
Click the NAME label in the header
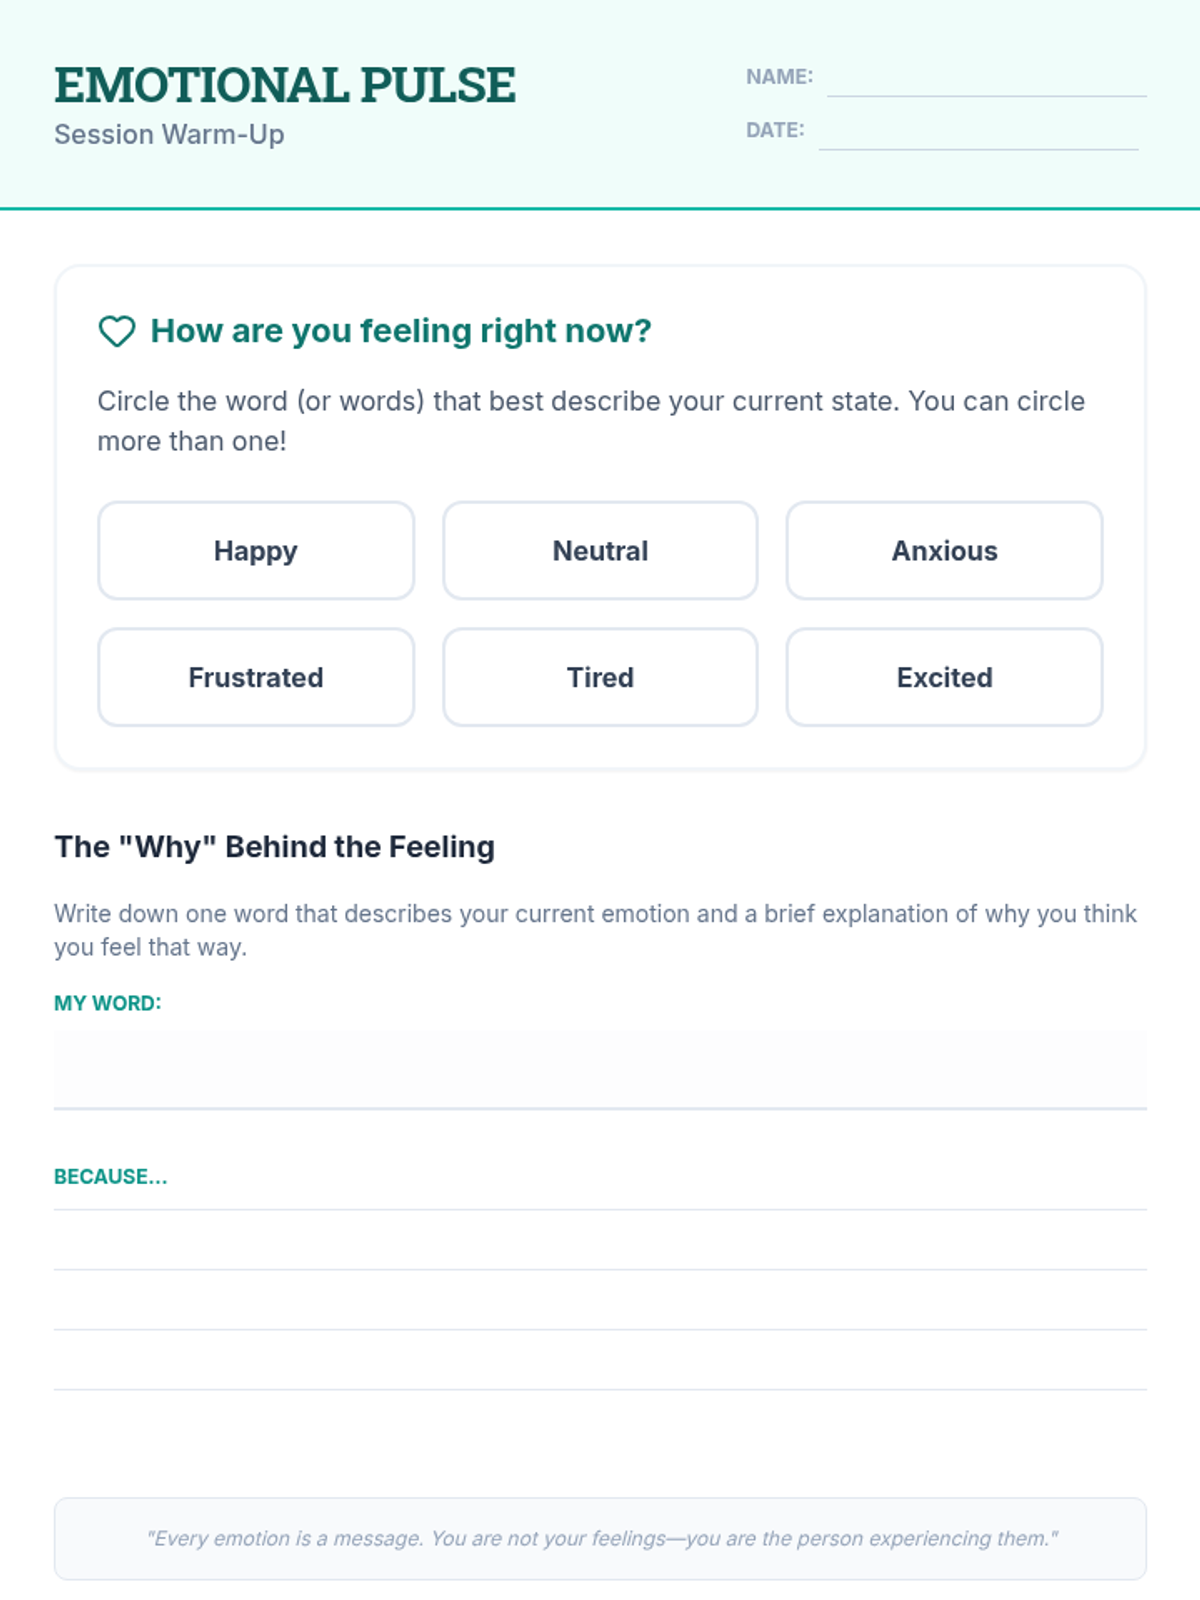(x=779, y=77)
